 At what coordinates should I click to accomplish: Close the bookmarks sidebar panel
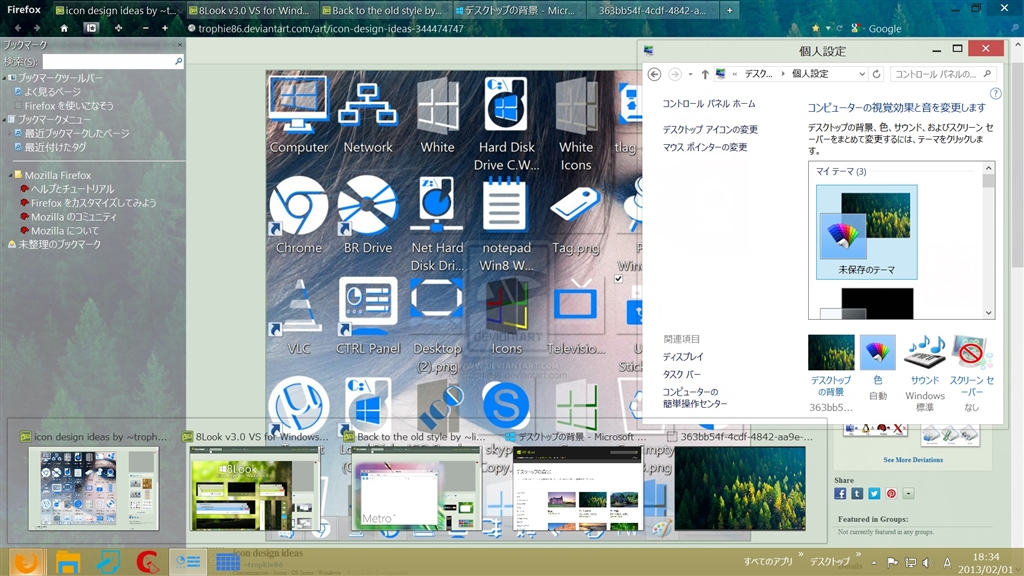tap(179, 45)
